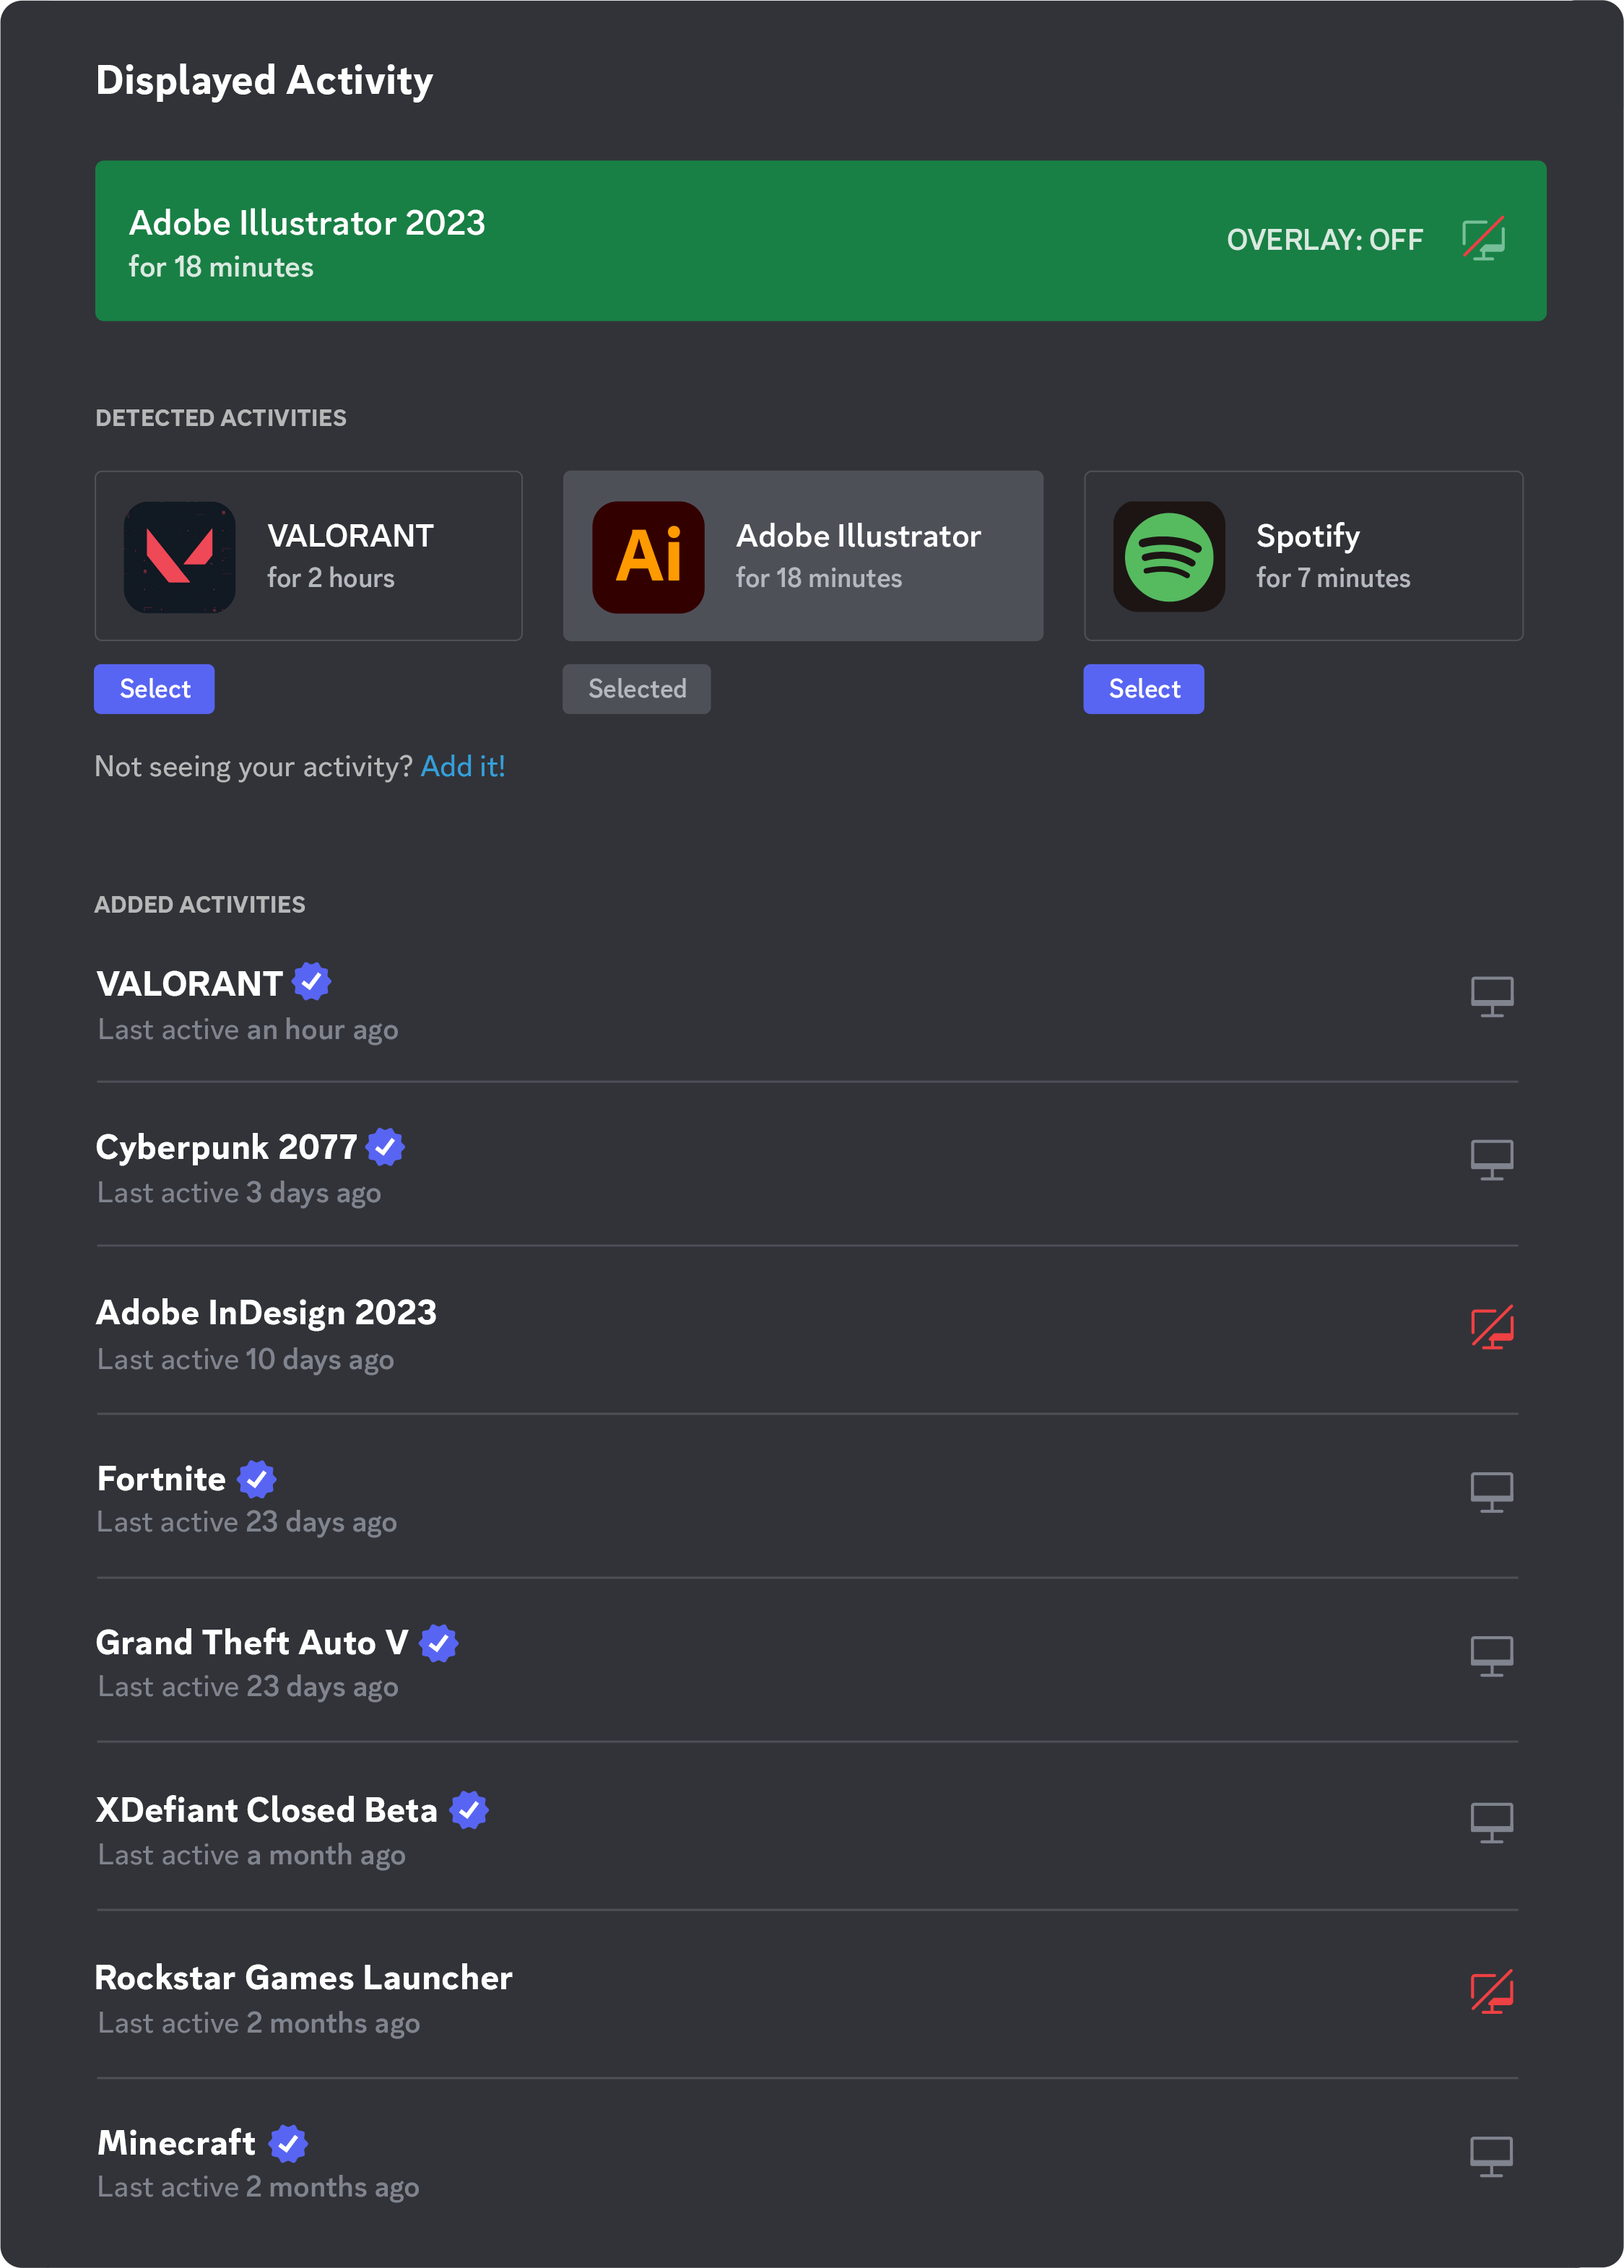Click the verified badge next to Minecraft
Viewport: 1624px width, 2268px height.
click(288, 2143)
